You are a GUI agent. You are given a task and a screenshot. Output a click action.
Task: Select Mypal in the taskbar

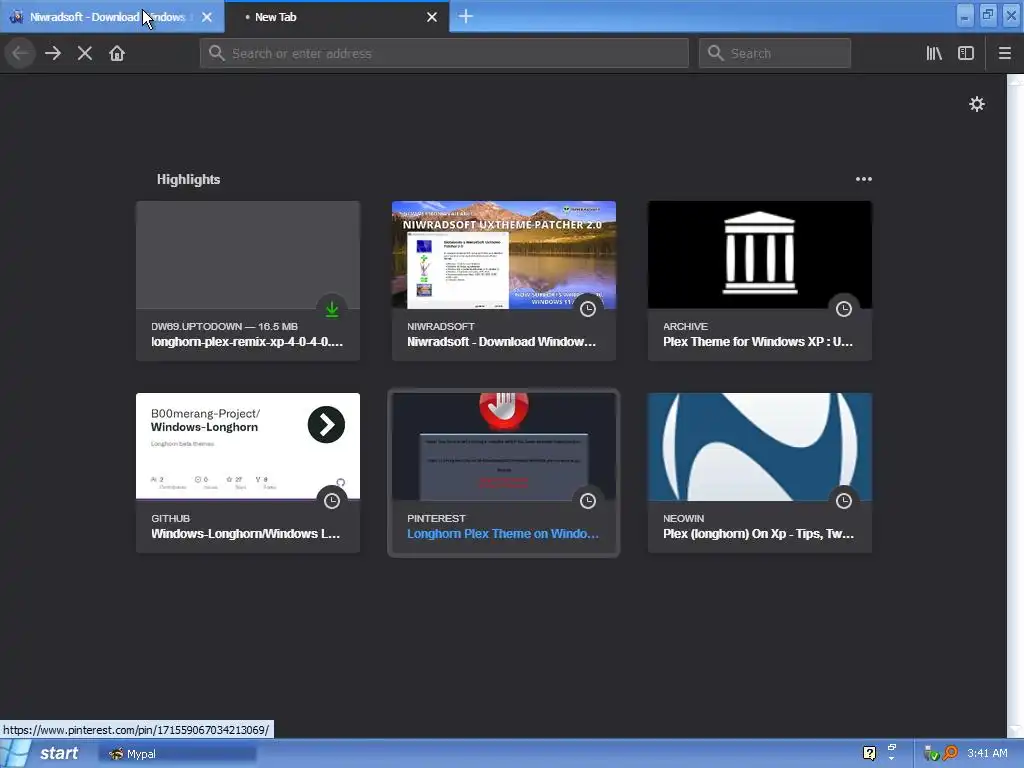[x=178, y=754]
